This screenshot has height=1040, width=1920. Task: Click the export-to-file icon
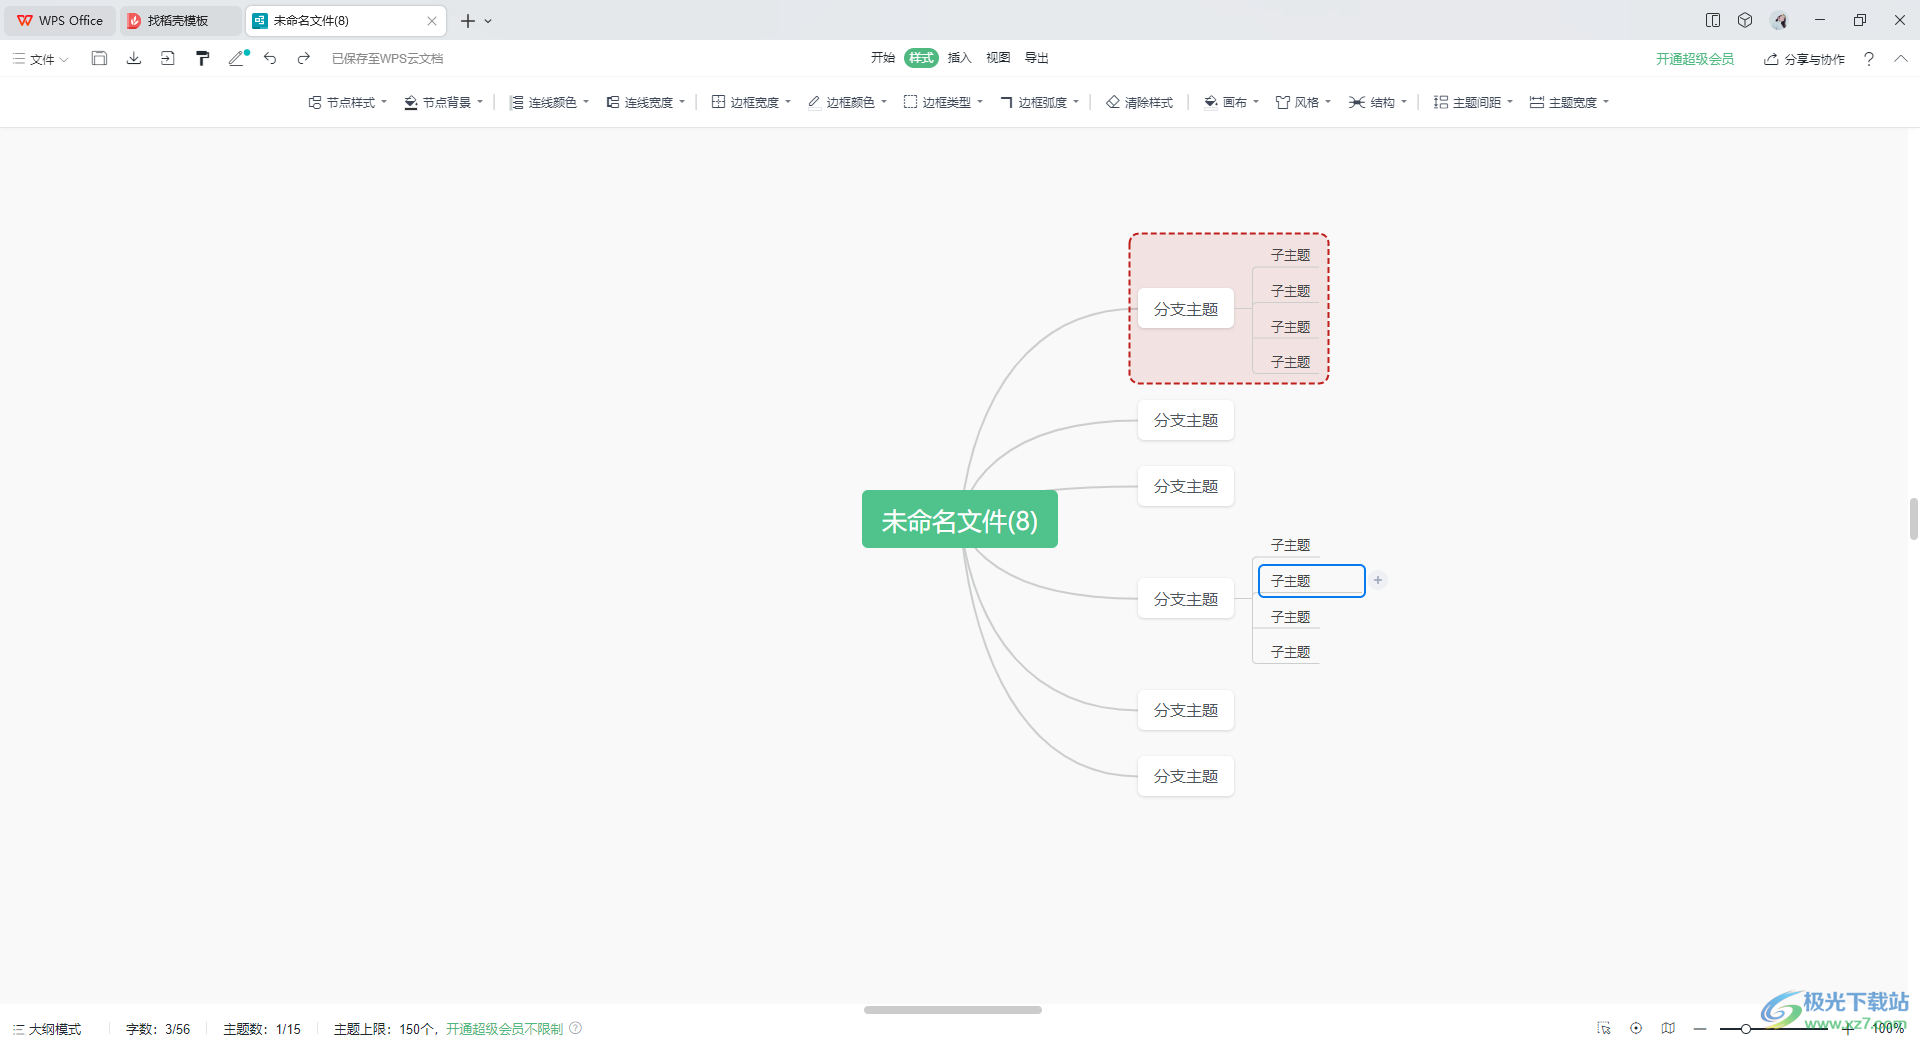tap(167, 59)
